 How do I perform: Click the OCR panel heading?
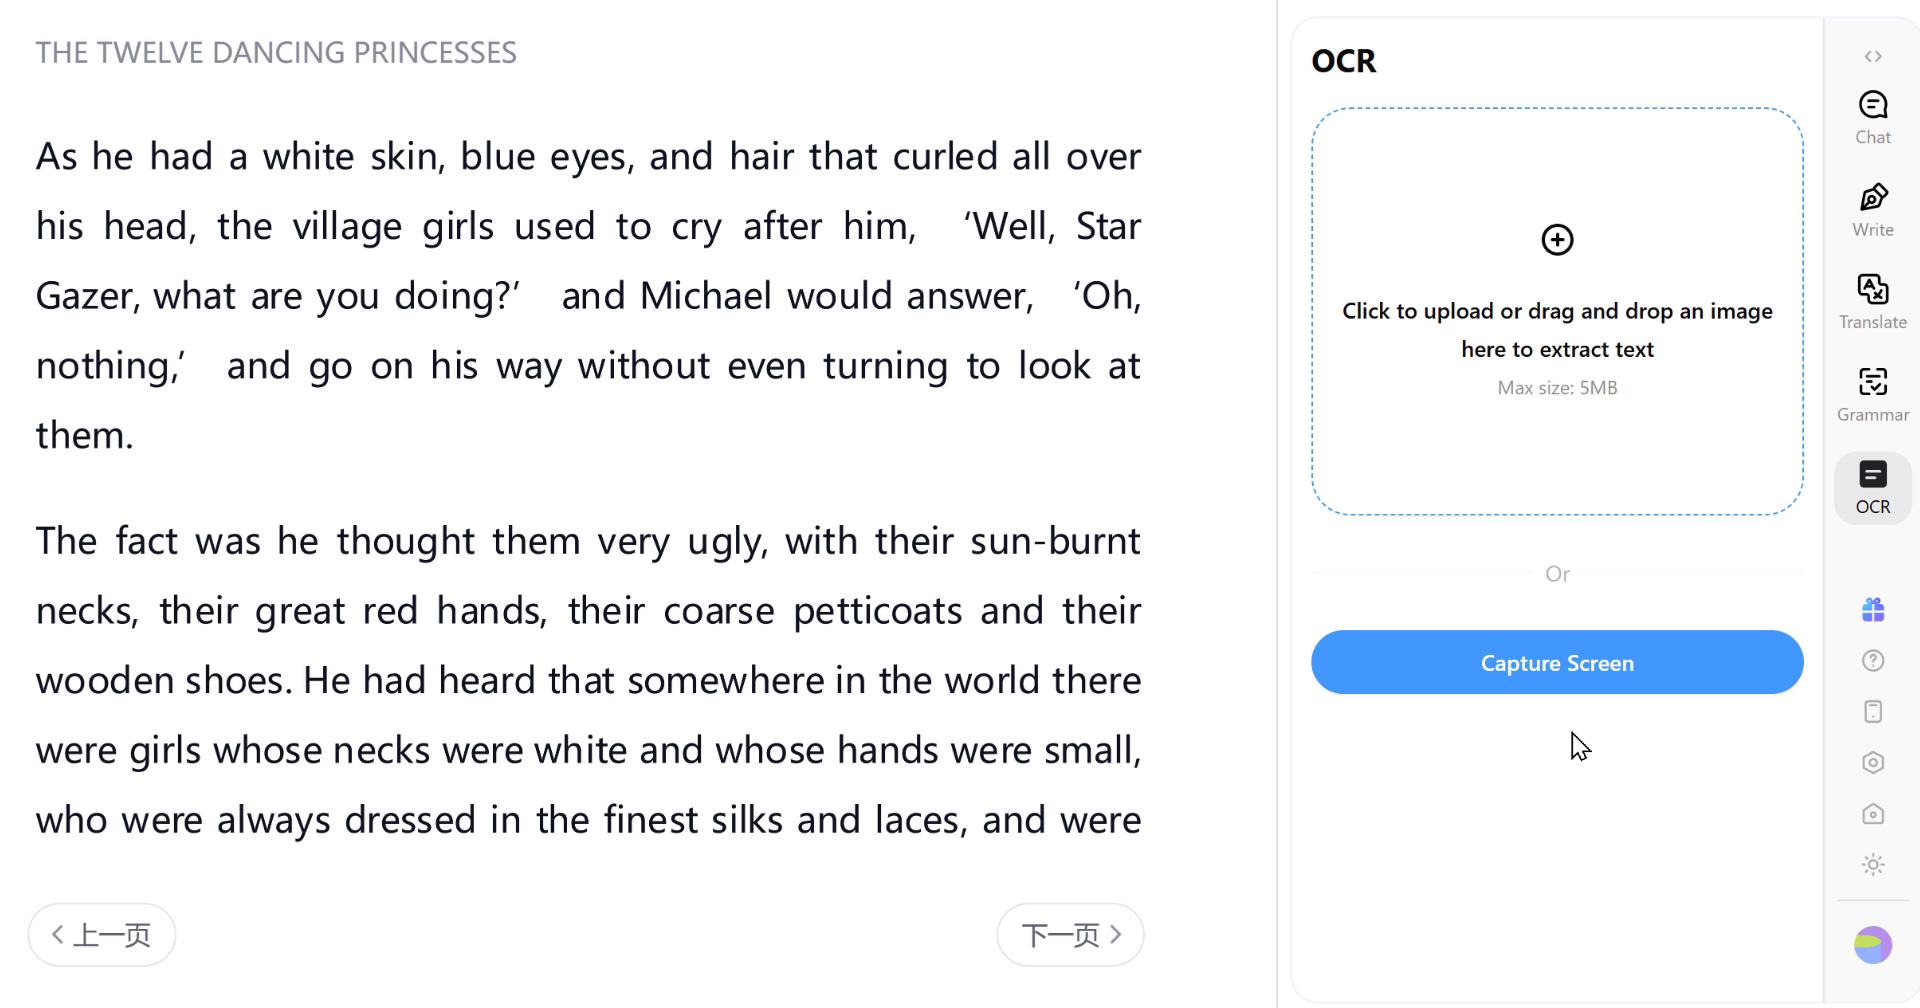tap(1343, 61)
